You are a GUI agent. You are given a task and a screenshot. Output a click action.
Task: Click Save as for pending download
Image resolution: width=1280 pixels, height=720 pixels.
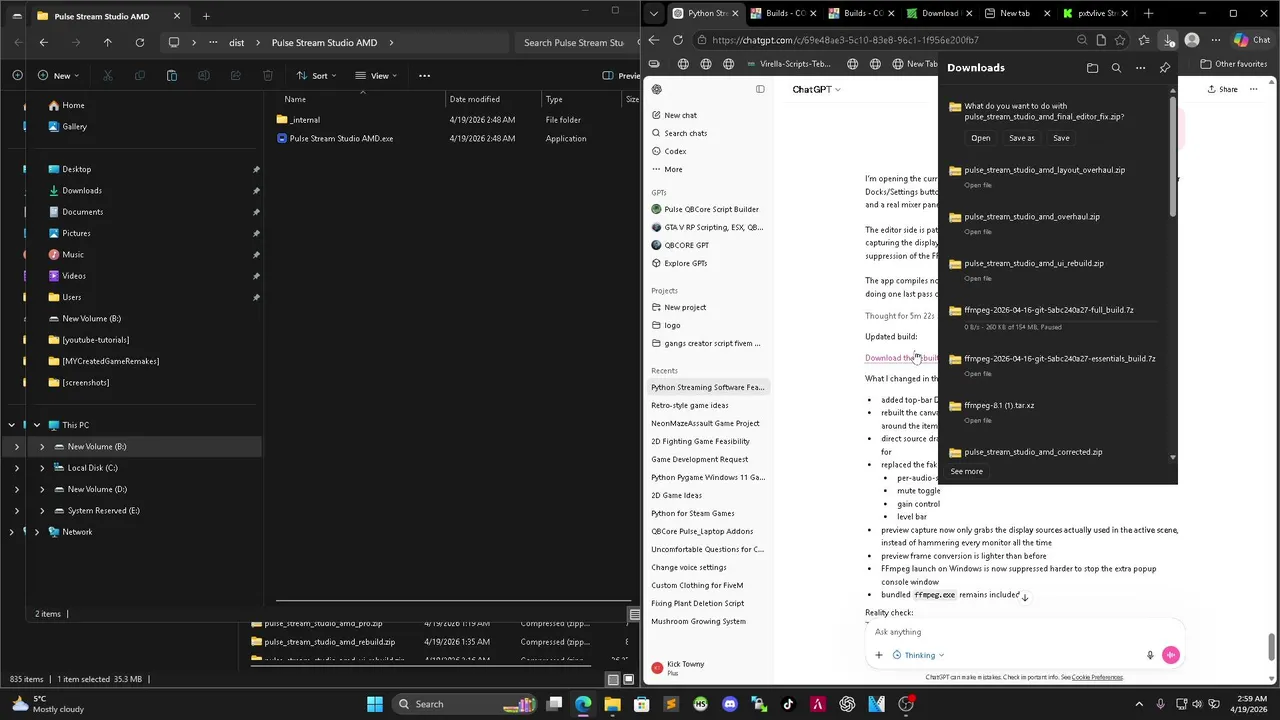(x=1022, y=138)
